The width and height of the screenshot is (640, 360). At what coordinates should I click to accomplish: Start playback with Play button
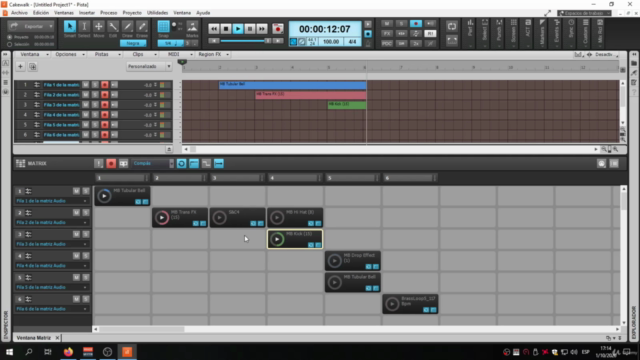[x=238, y=29]
